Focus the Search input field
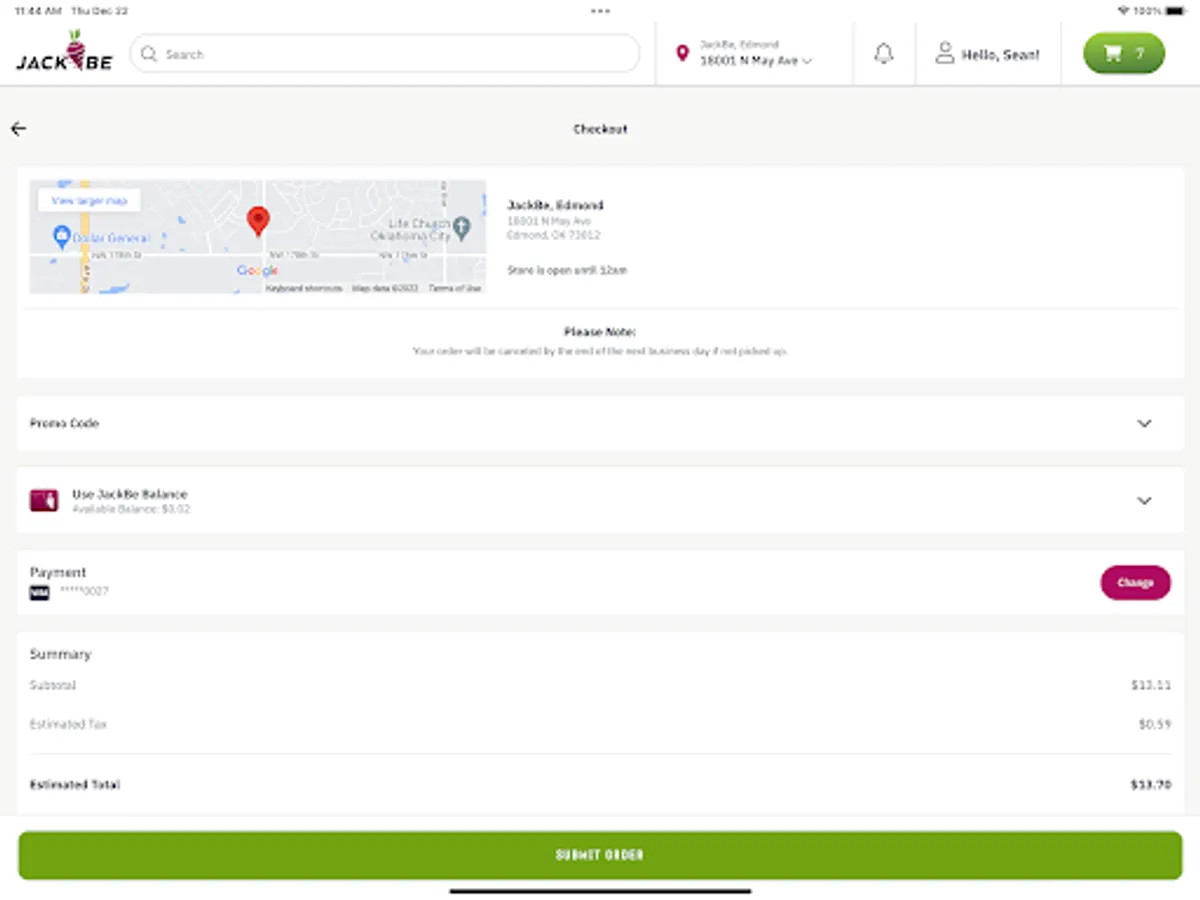 (385, 54)
